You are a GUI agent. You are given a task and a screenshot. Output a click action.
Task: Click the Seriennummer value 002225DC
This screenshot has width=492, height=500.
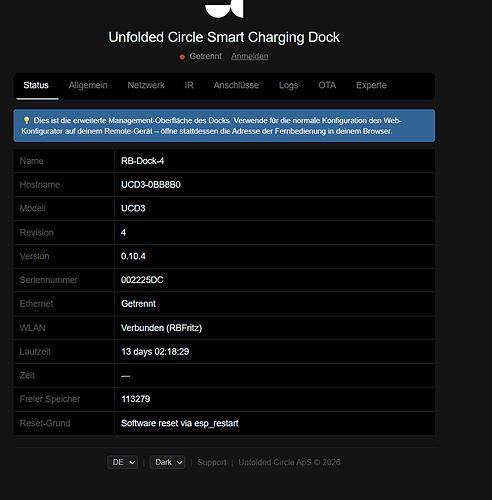click(x=142, y=280)
